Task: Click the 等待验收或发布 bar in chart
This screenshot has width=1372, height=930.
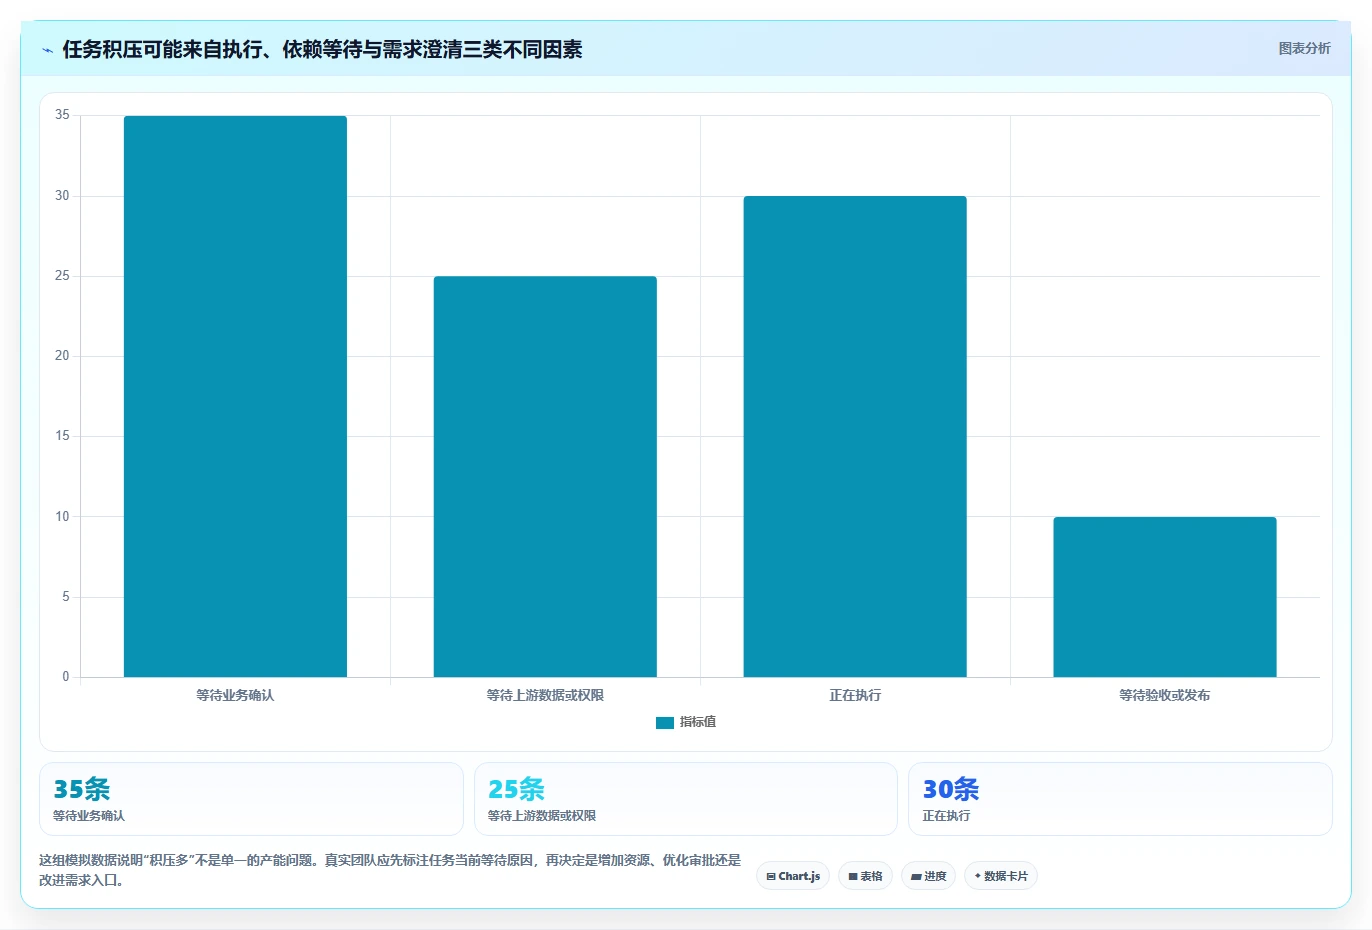Action: [x=1165, y=597]
